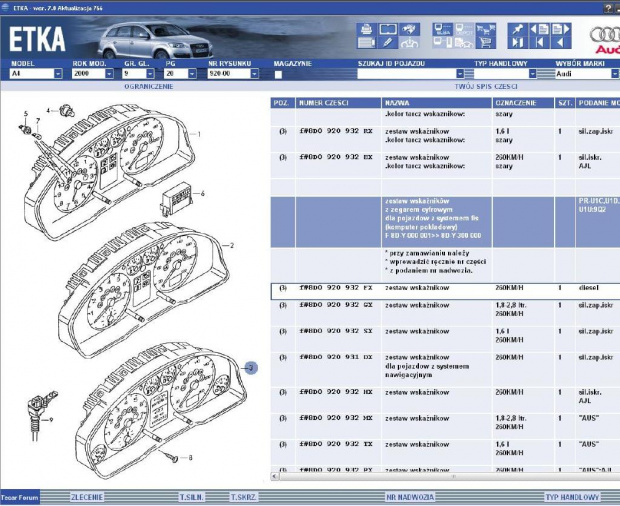Screen dimensions: 620x506
Task: Click the printer icon in toolbar
Action: (x=366, y=29)
